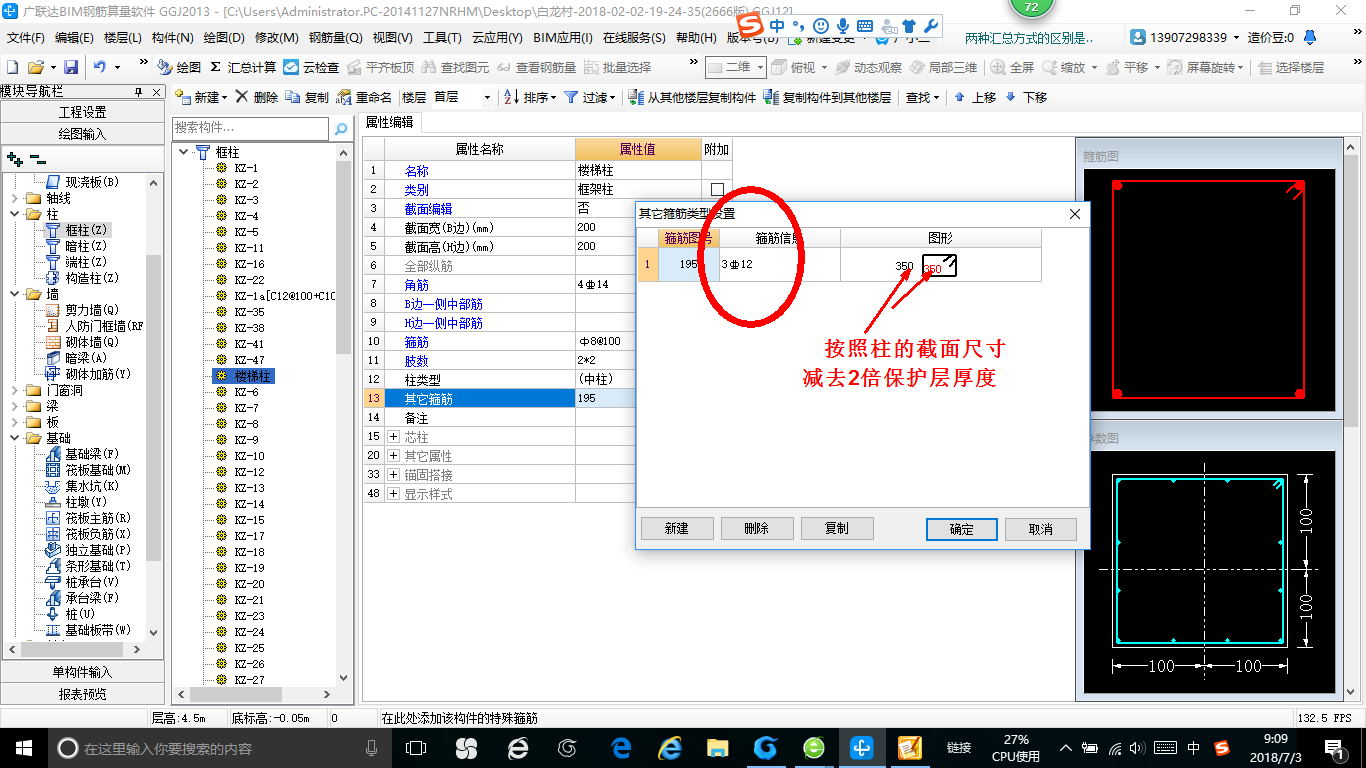This screenshot has width=1366, height=768.
Task: Select 框柱(Z) in the navigation tree
Action: tap(80, 230)
